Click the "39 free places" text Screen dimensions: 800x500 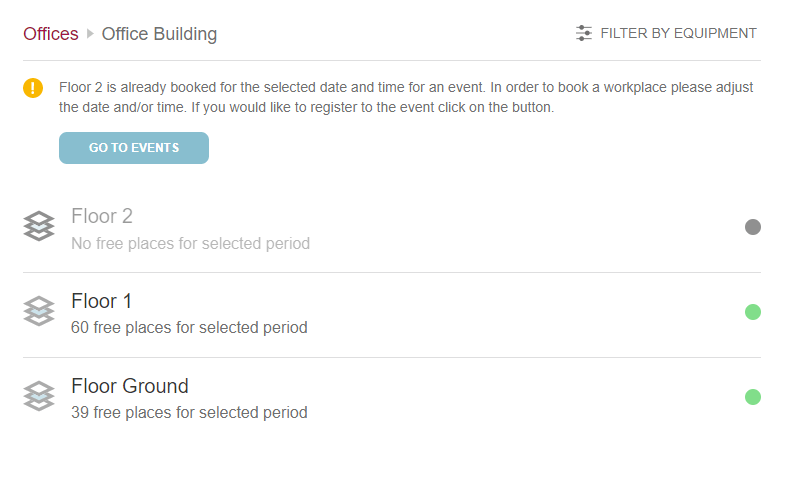(189, 412)
